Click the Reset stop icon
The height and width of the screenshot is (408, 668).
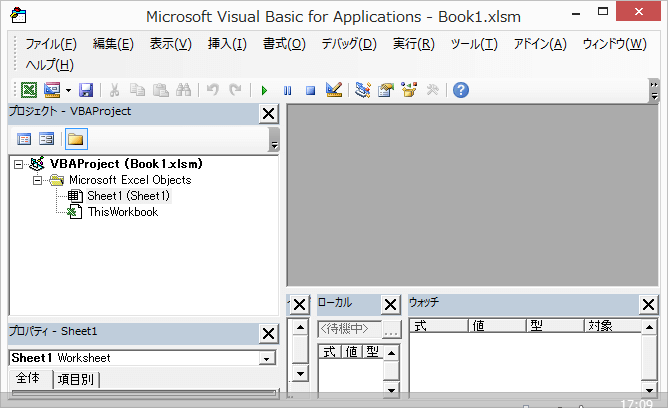pyautogui.click(x=311, y=91)
